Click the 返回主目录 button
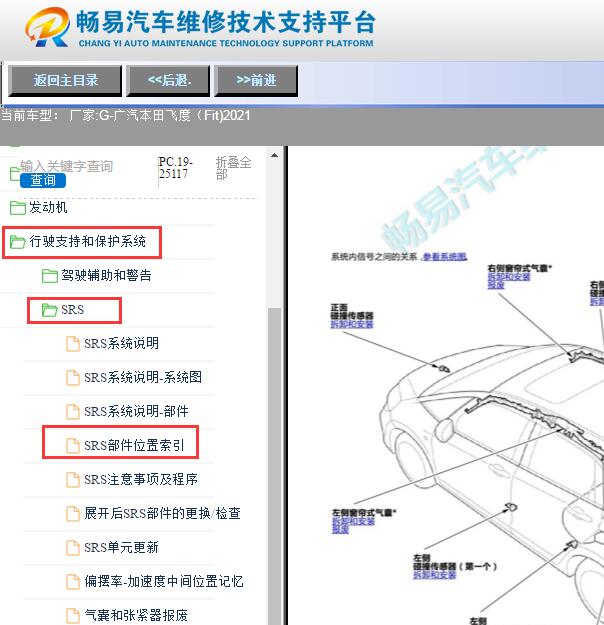Screen dimensions: 604x625 [65, 81]
